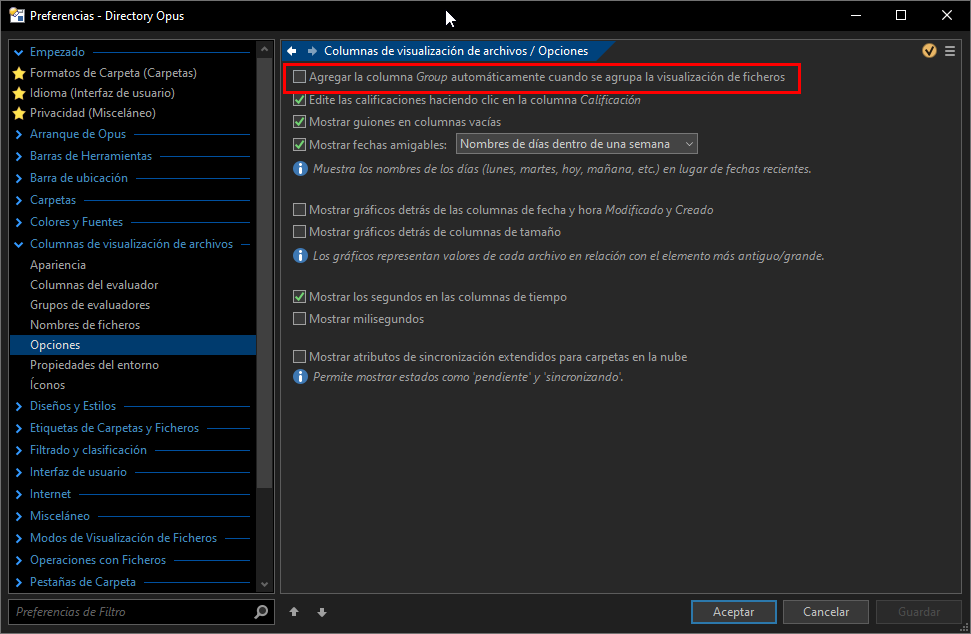Click the magnifier icon in the filter box
The height and width of the screenshot is (634, 971).
[261, 612]
